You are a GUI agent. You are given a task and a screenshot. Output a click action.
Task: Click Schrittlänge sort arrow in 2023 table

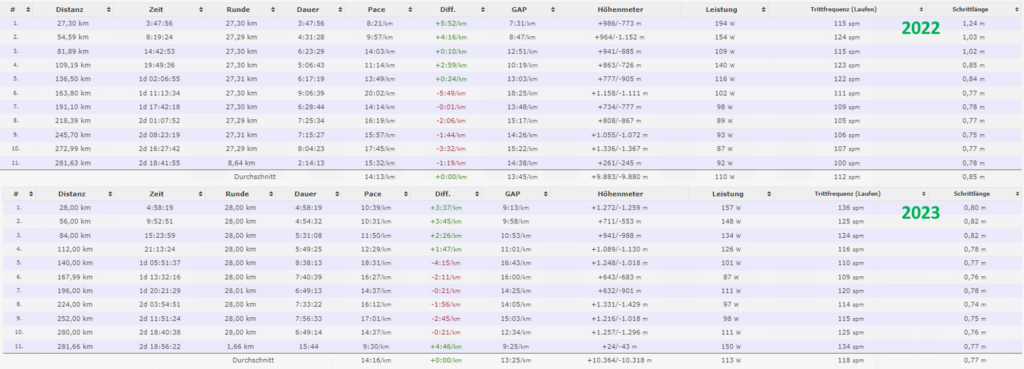1017,194
